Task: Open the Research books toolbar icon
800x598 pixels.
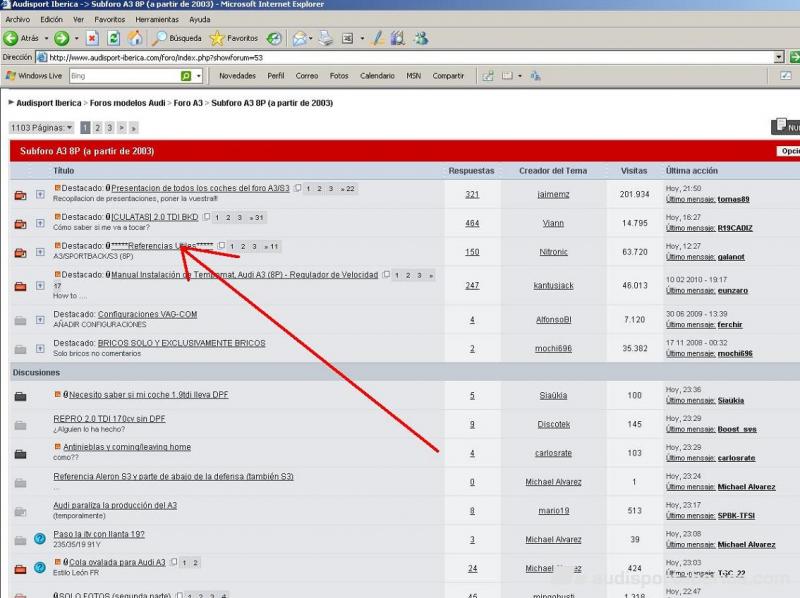Action: point(397,38)
